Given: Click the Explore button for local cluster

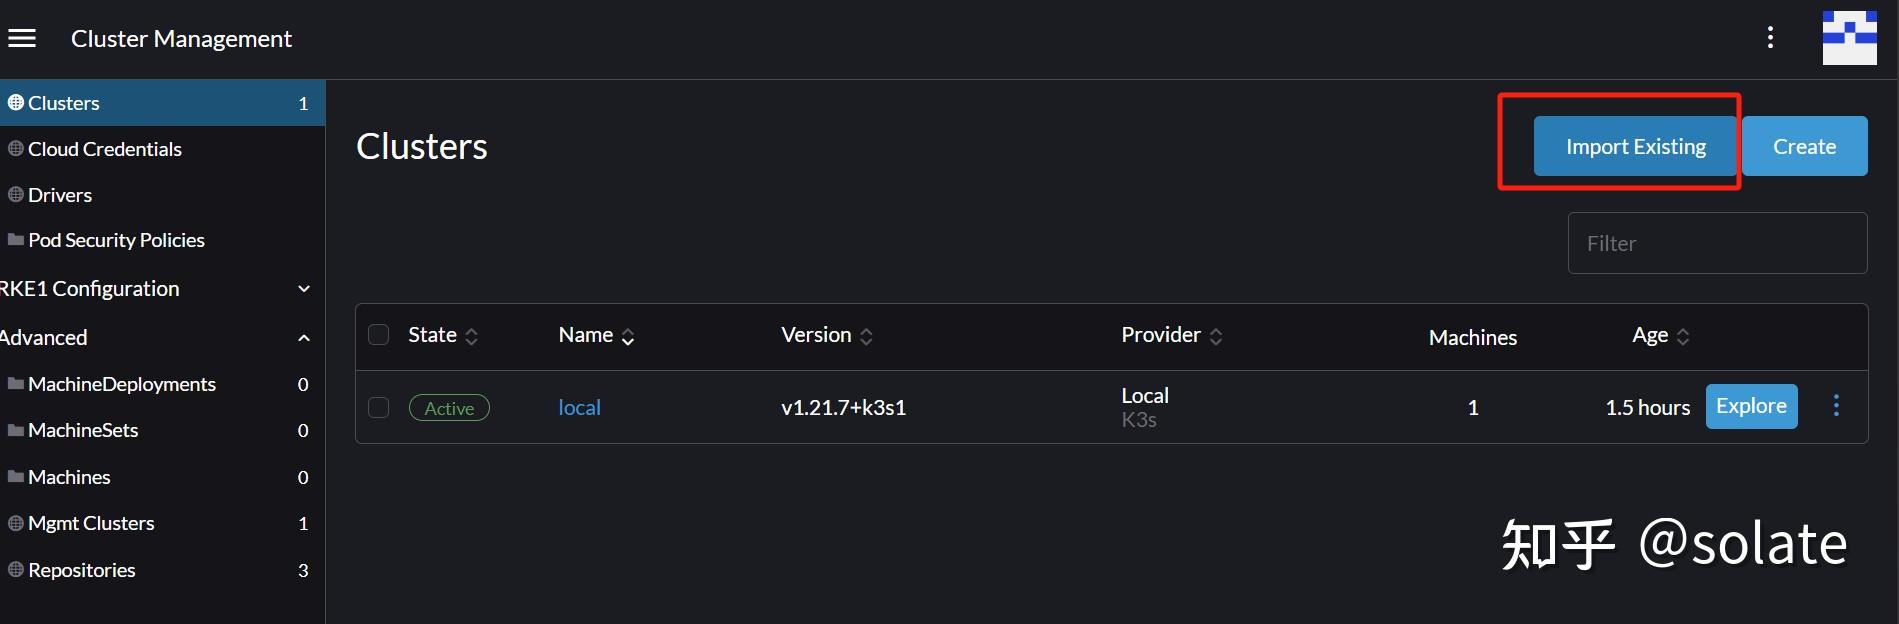Looking at the screenshot, I should (1751, 406).
